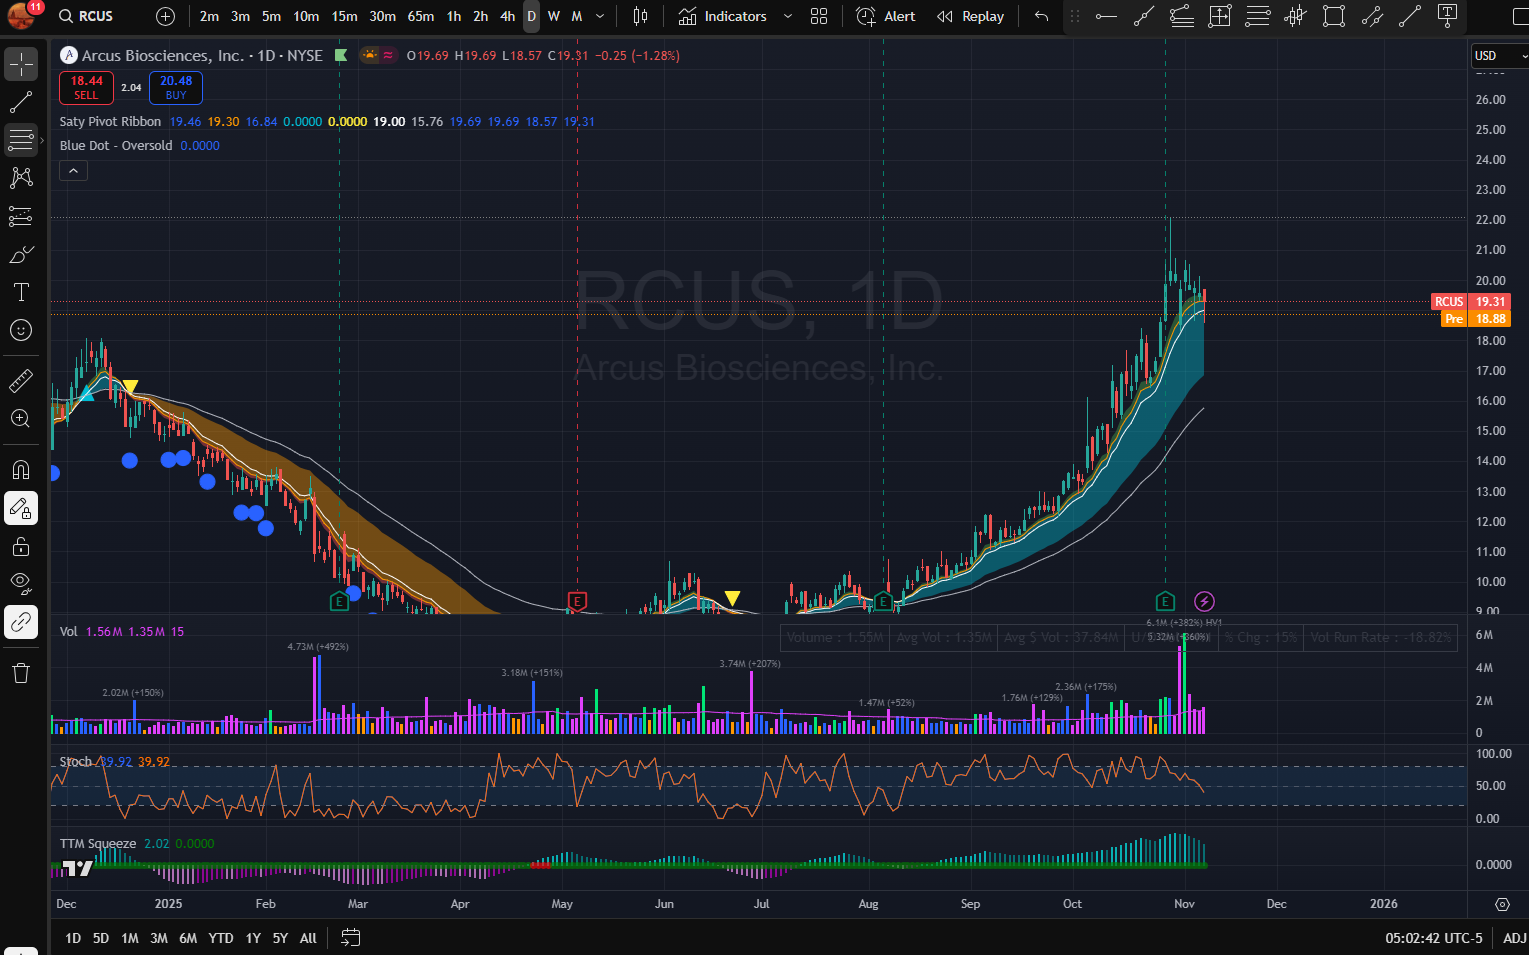
Task: Click the undo arrow
Action: point(1041,16)
